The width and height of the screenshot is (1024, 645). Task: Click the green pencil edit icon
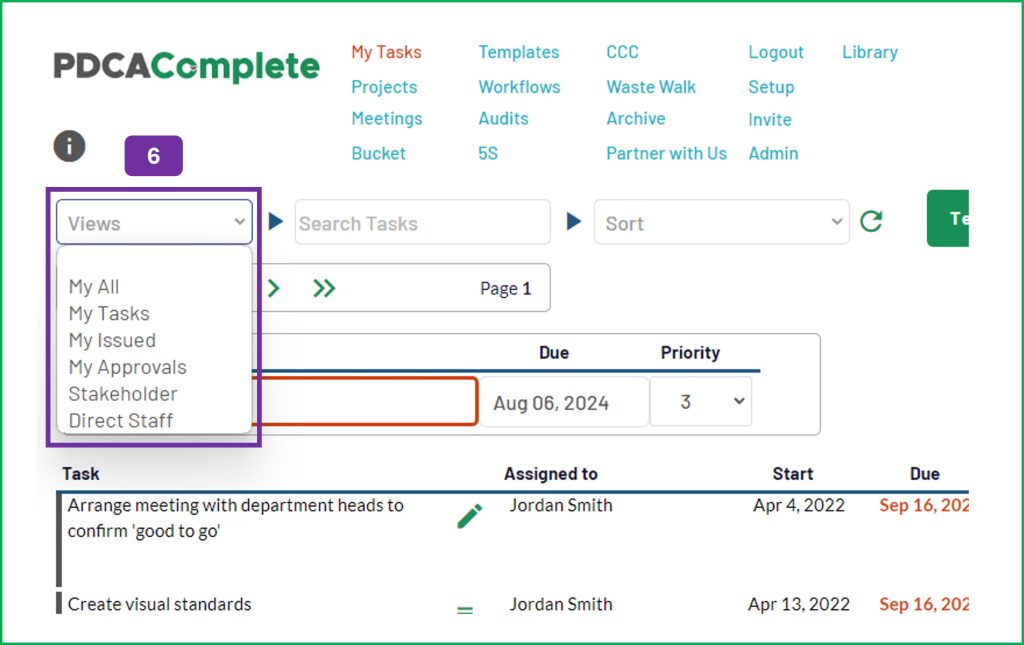tap(469, 516)
